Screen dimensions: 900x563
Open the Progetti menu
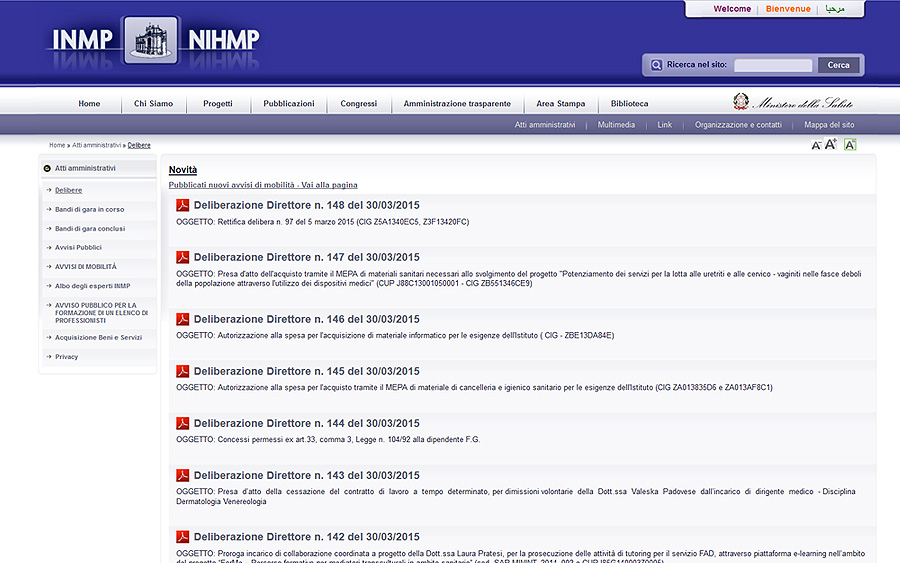pyautogui.click(x=218, y=103)
